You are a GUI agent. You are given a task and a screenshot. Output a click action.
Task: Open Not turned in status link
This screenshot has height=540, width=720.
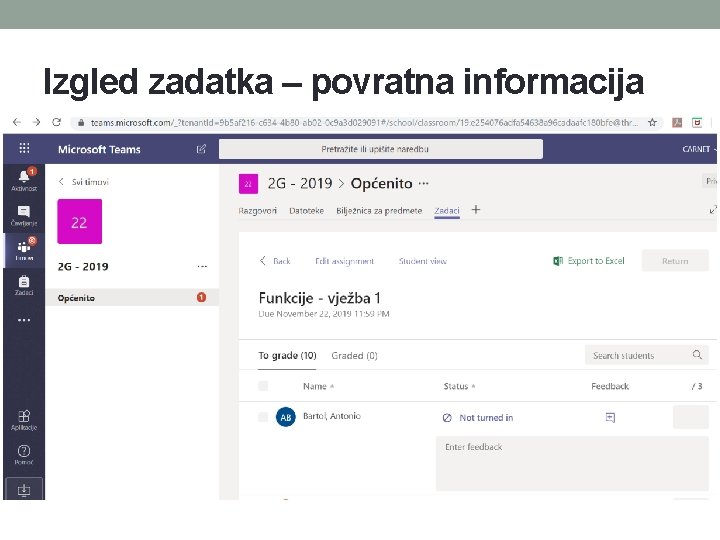pyautogui.click(x=486, y=417)
